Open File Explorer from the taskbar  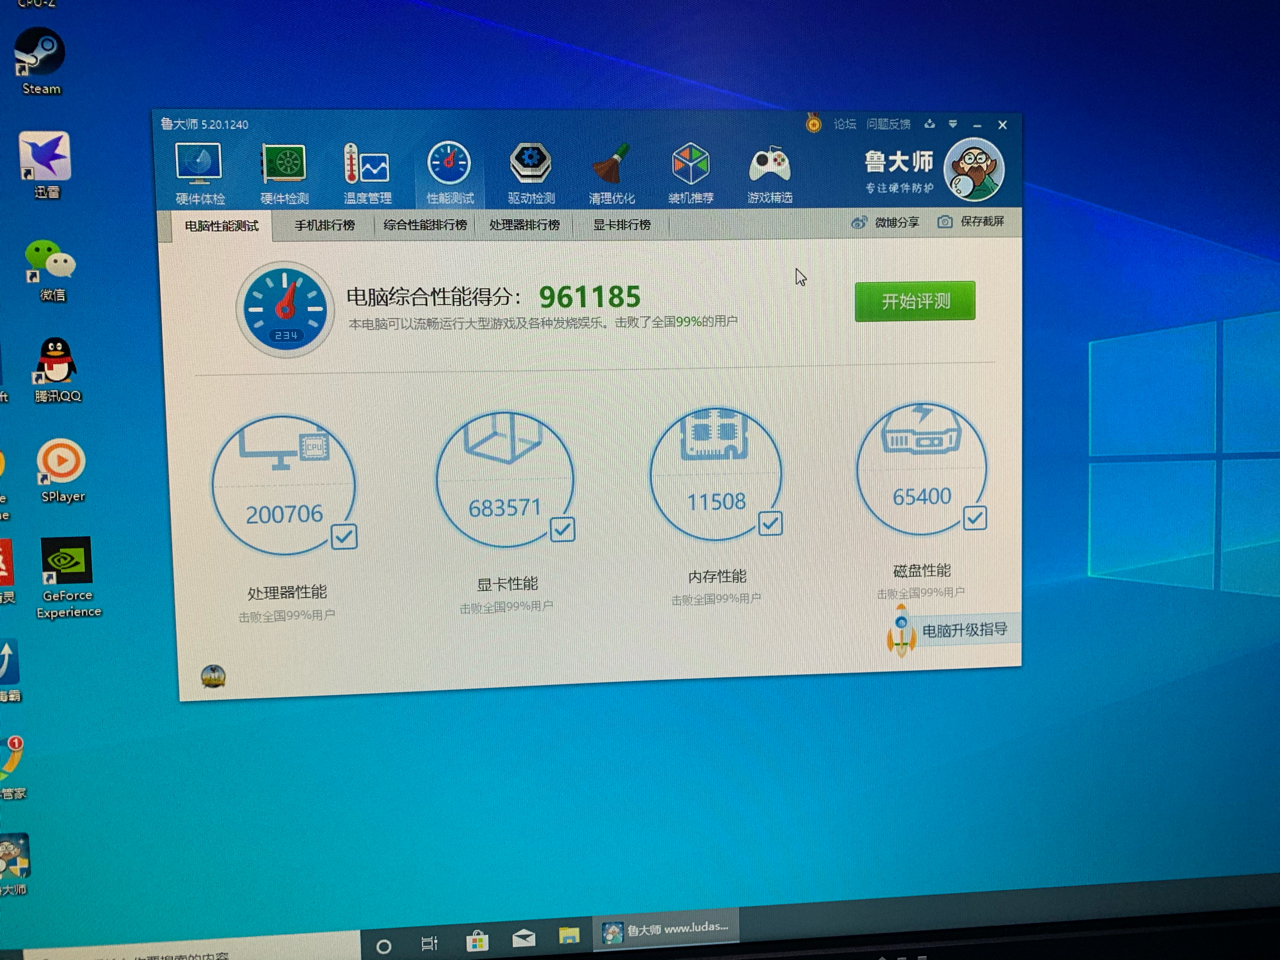click(x=569, y=935)
